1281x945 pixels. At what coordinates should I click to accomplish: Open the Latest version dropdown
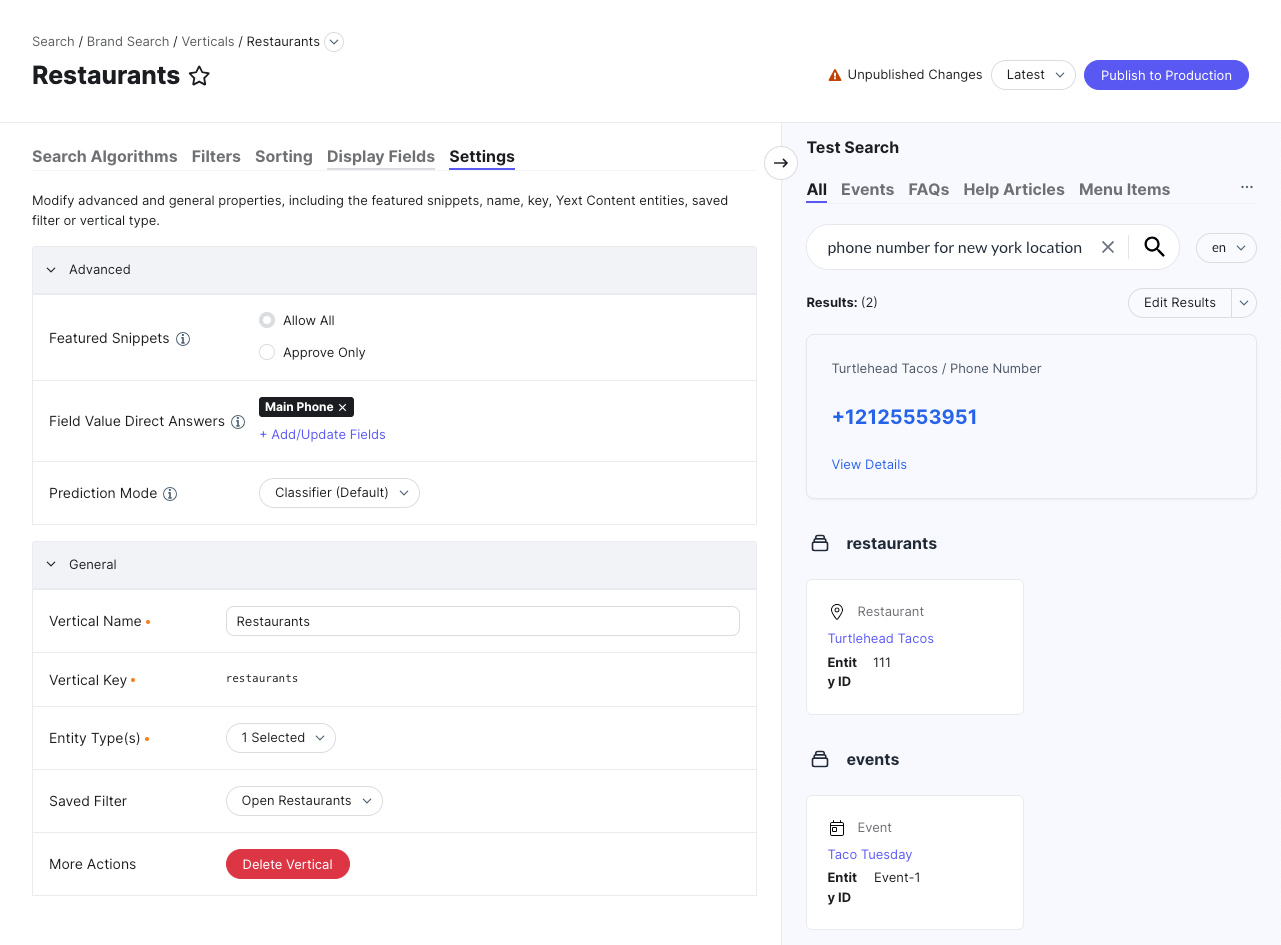point(1033,75)
